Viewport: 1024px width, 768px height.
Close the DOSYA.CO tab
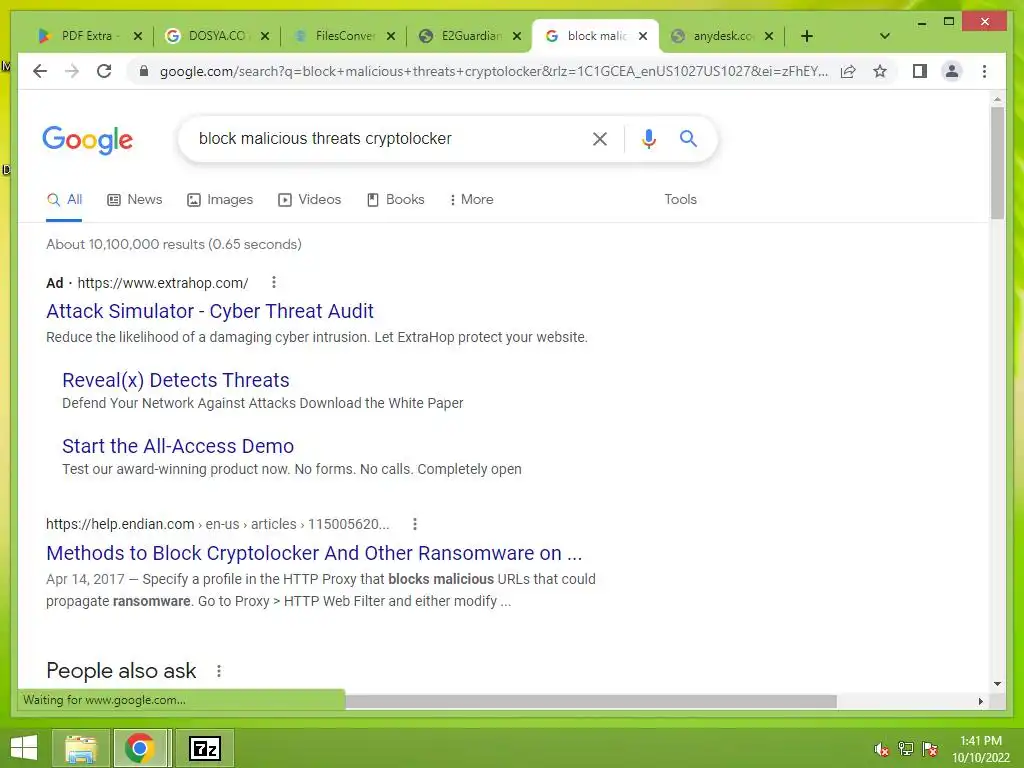pyautogui.click(x=264, y=36)
